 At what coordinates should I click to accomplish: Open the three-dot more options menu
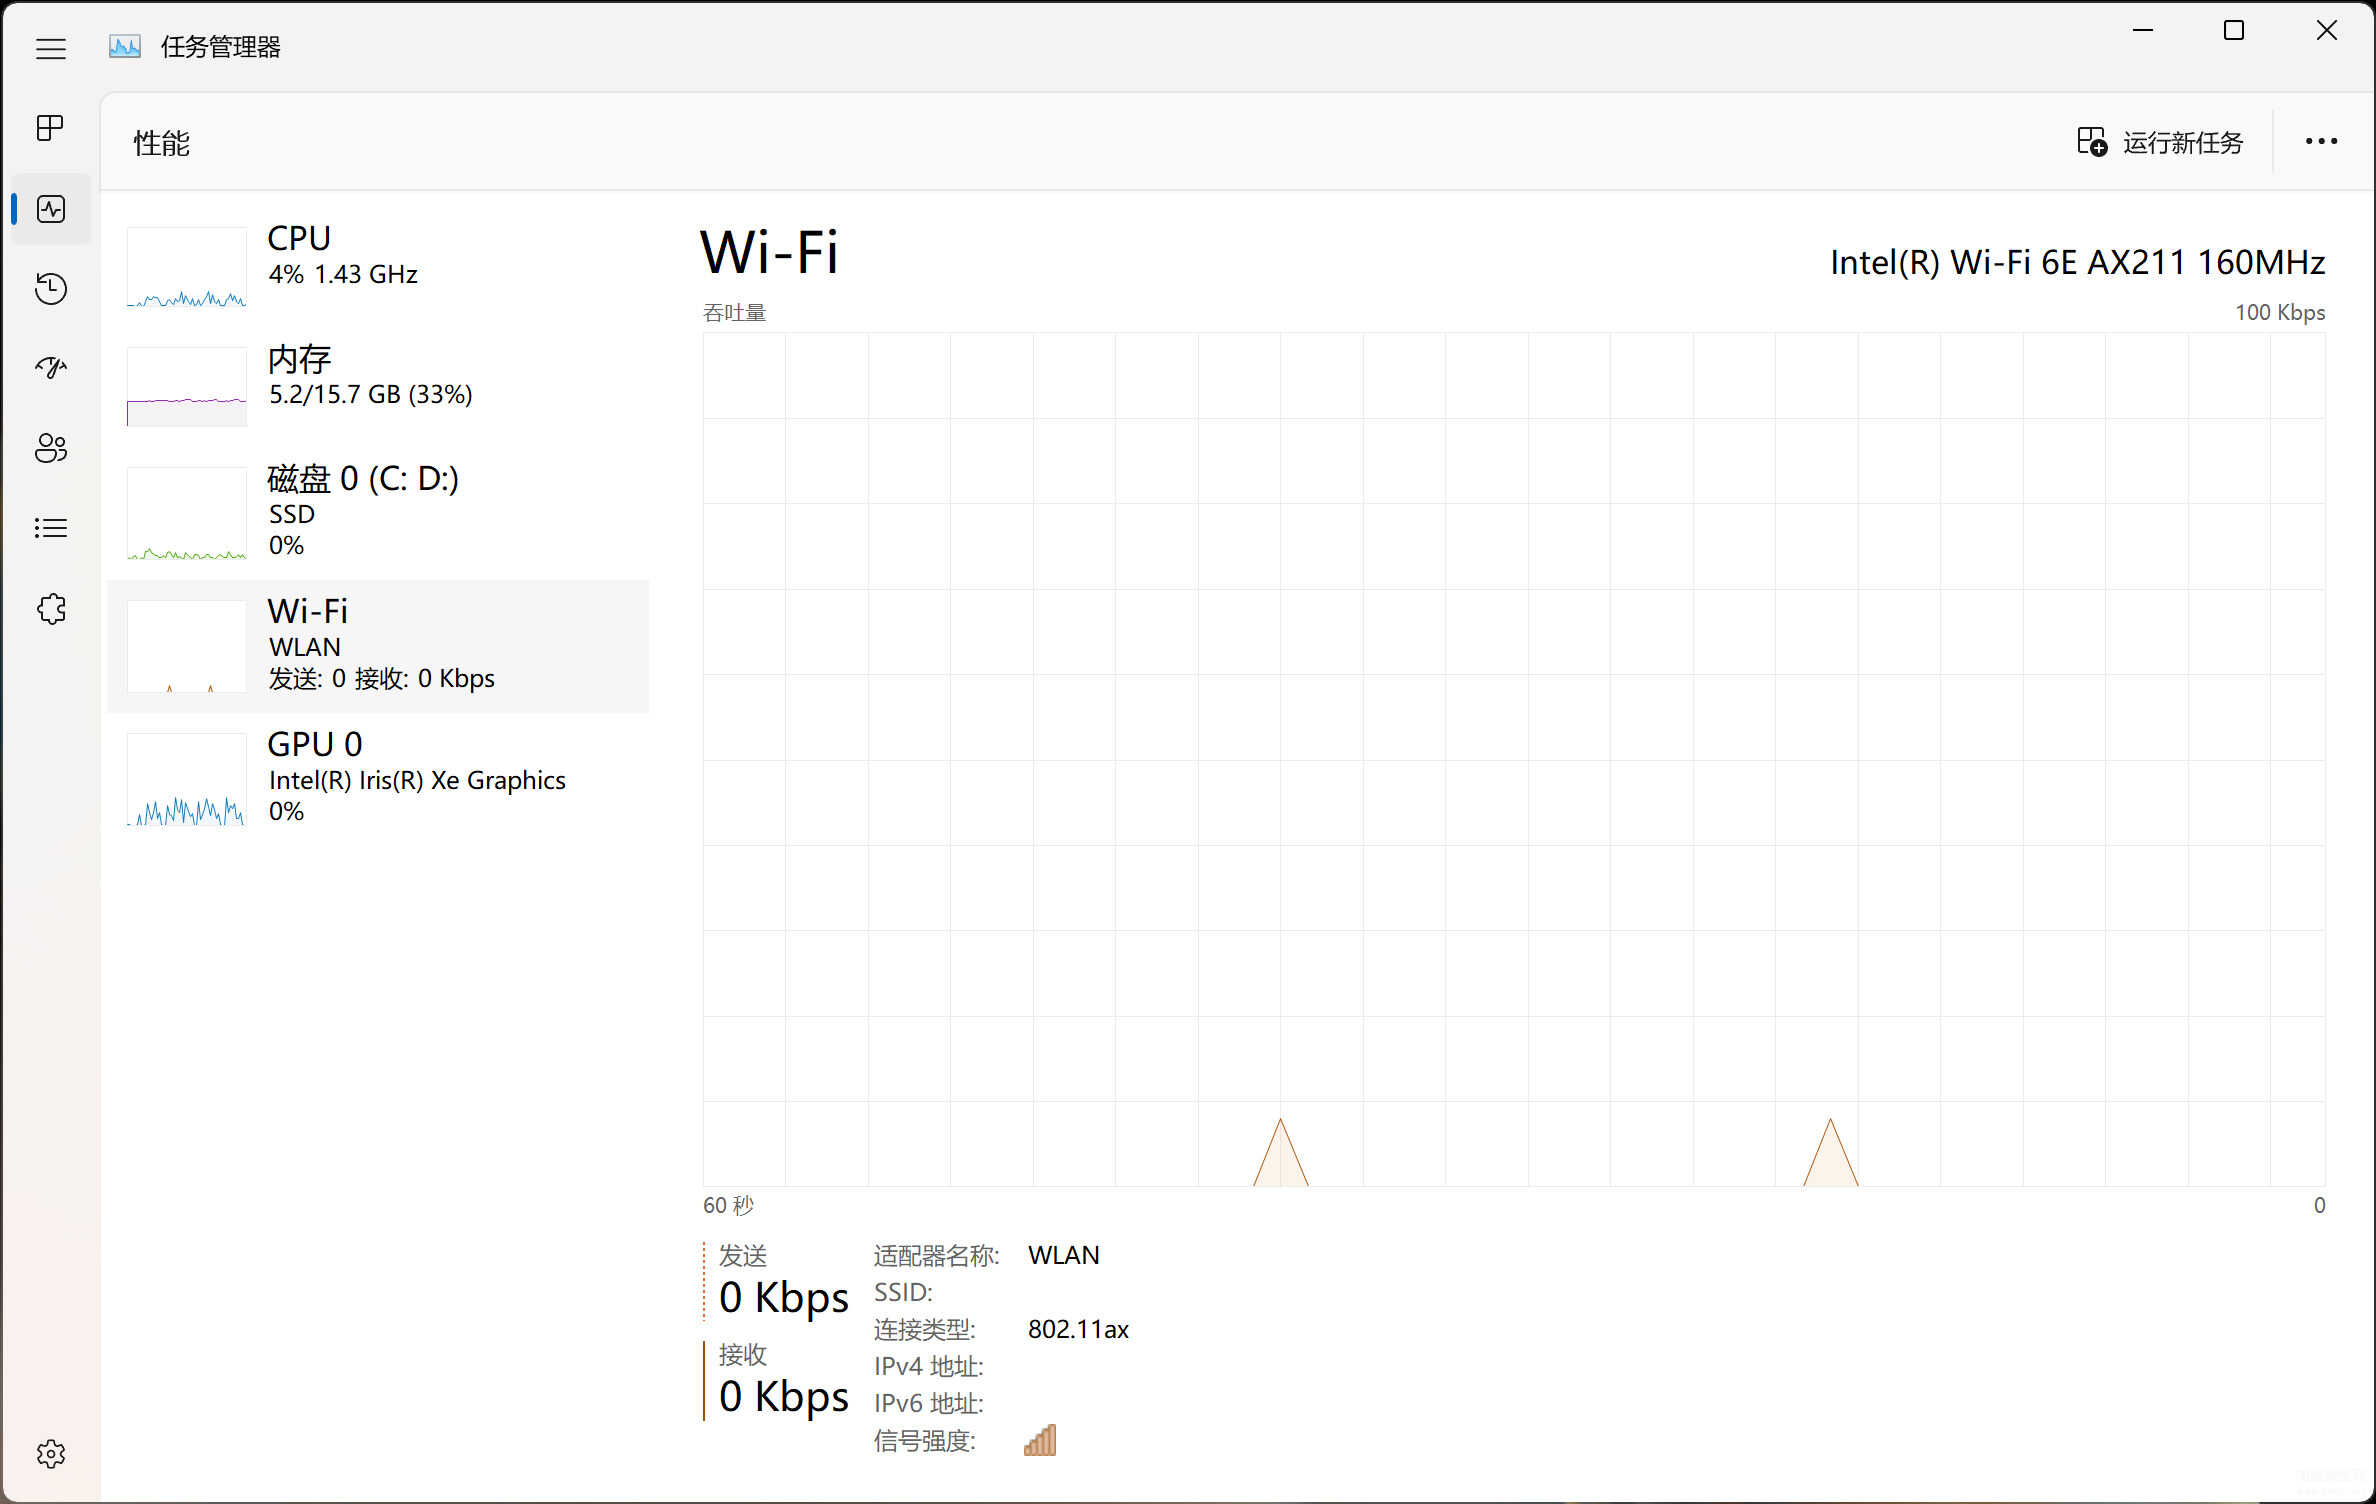pyautogui.click(x=2321, y=142)
